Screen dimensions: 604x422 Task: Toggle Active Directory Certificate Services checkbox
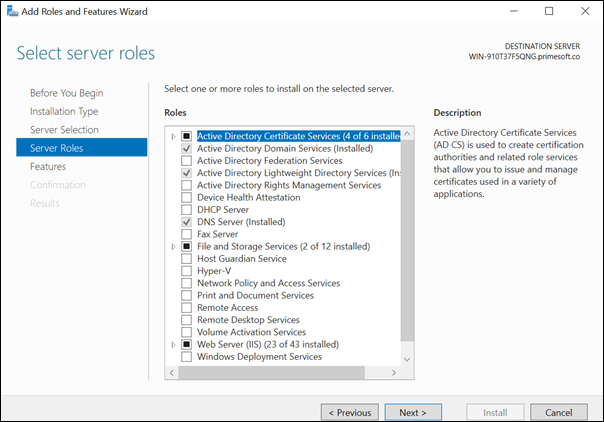(186, 136)
